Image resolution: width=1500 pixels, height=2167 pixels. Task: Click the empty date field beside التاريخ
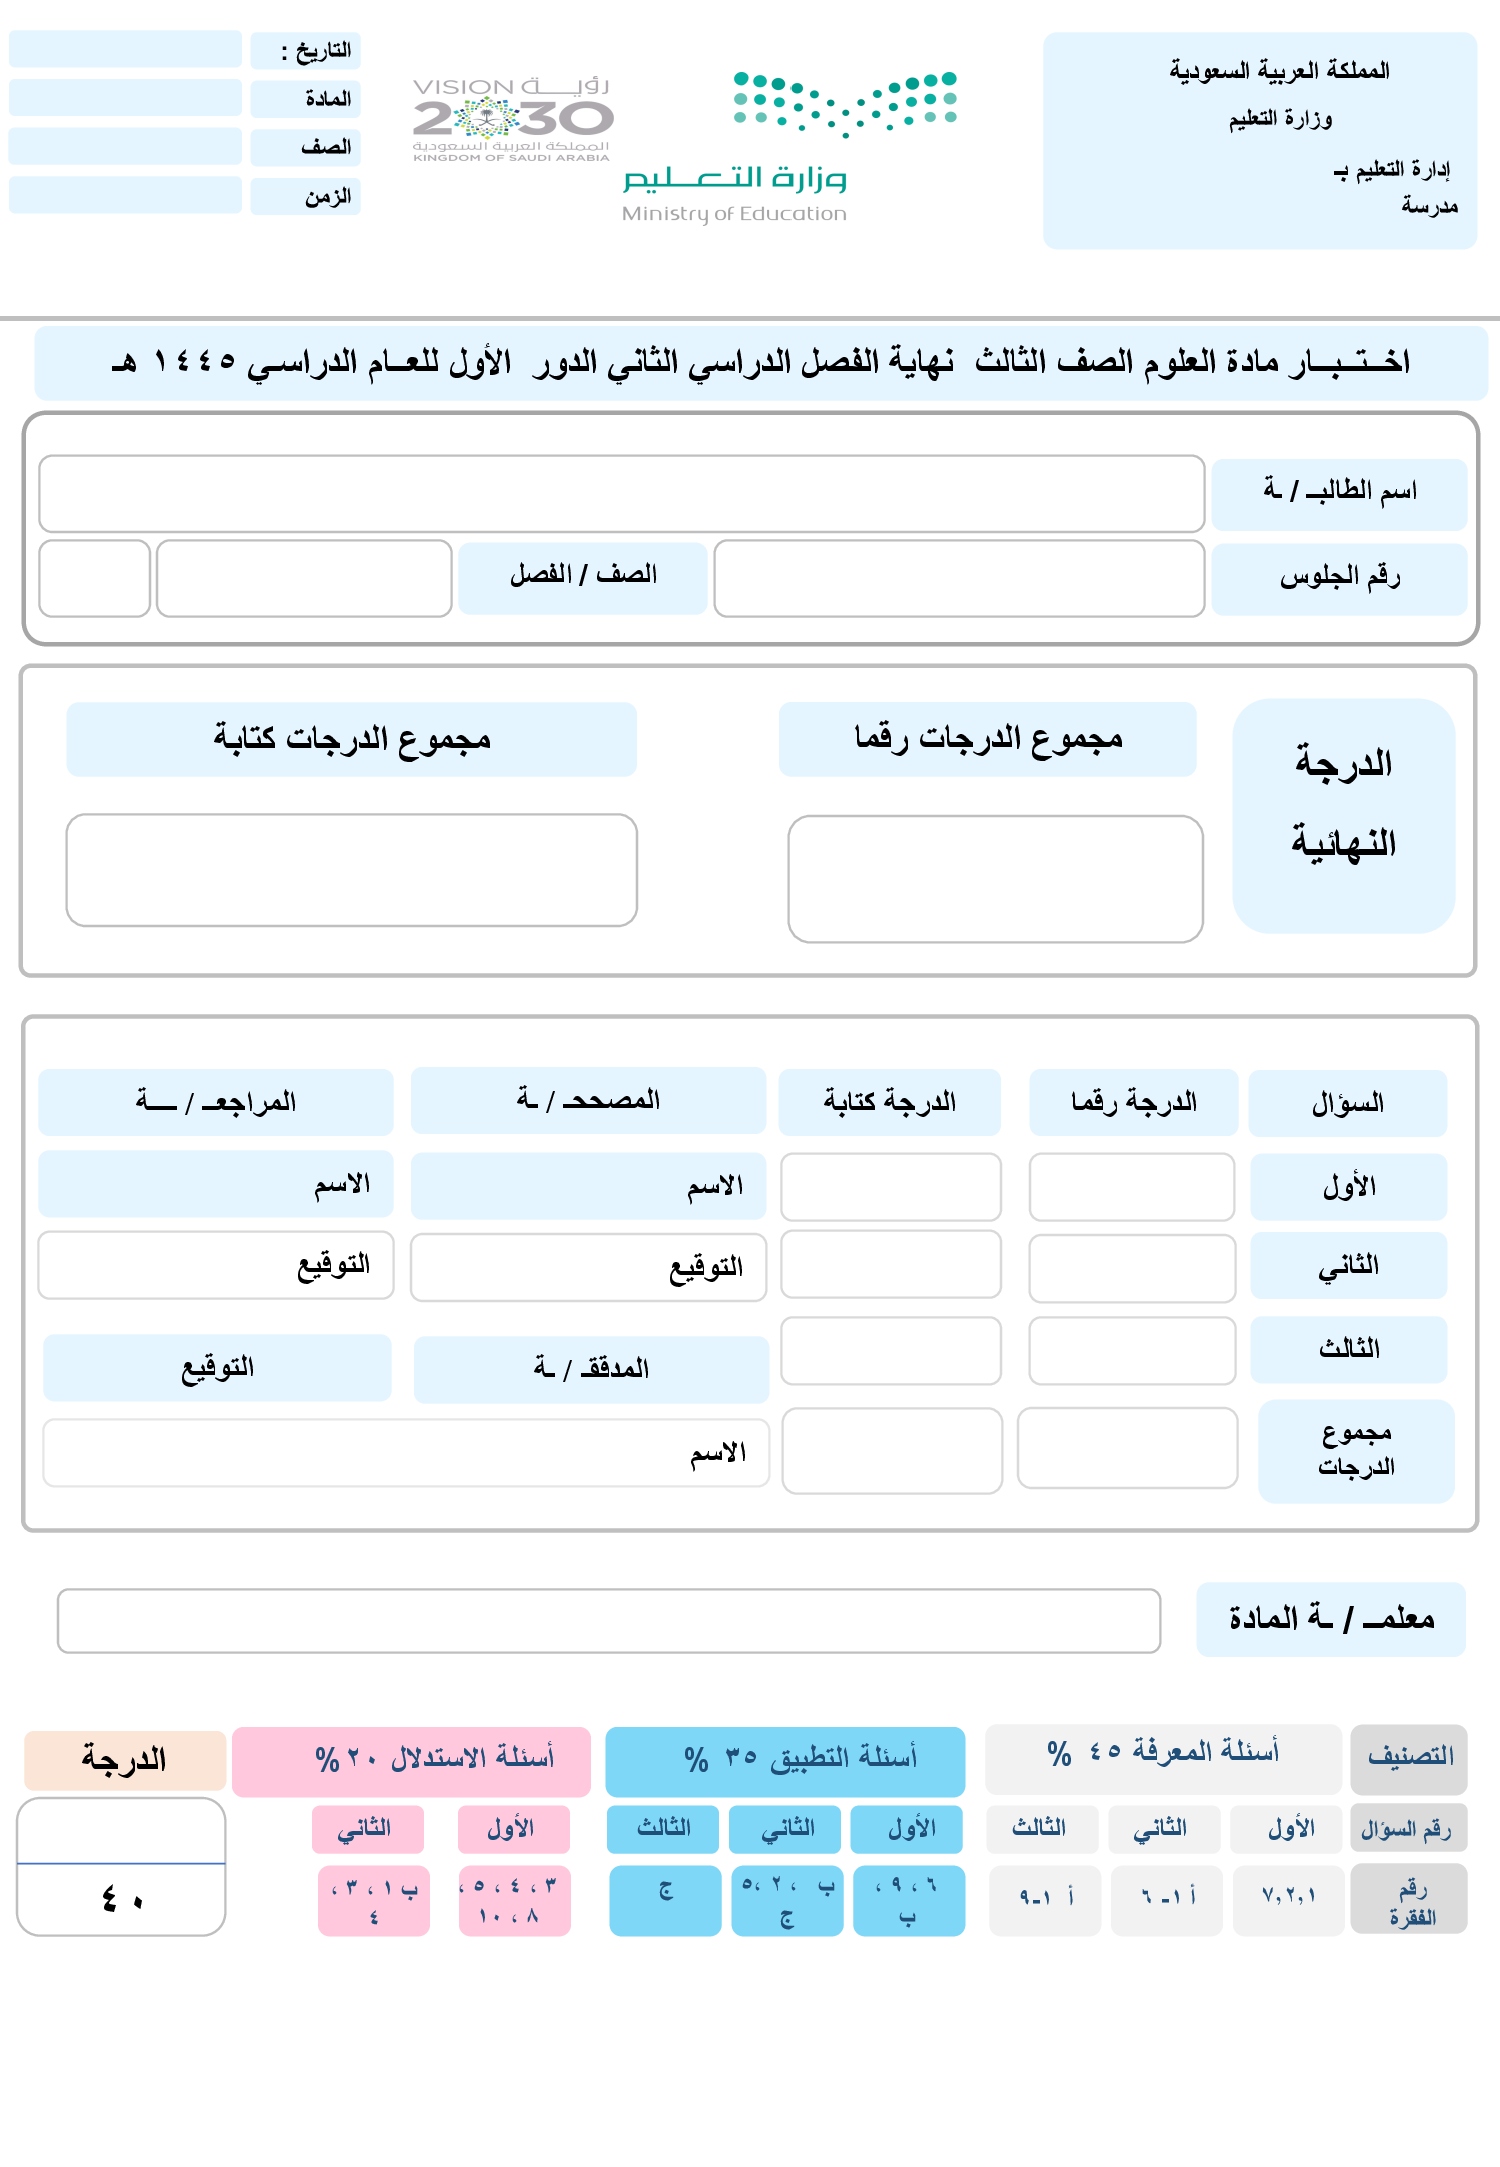[125, 49]
